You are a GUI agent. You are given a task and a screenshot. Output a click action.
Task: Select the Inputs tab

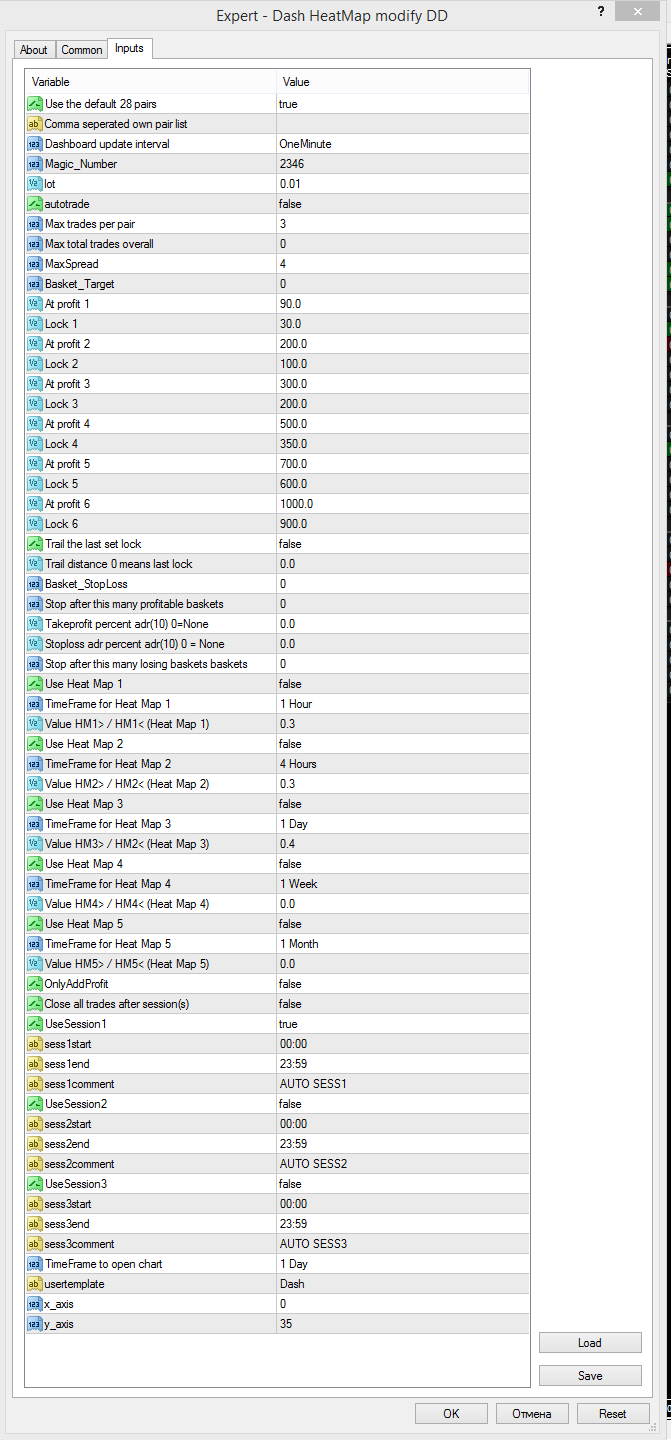click(129, 48)
